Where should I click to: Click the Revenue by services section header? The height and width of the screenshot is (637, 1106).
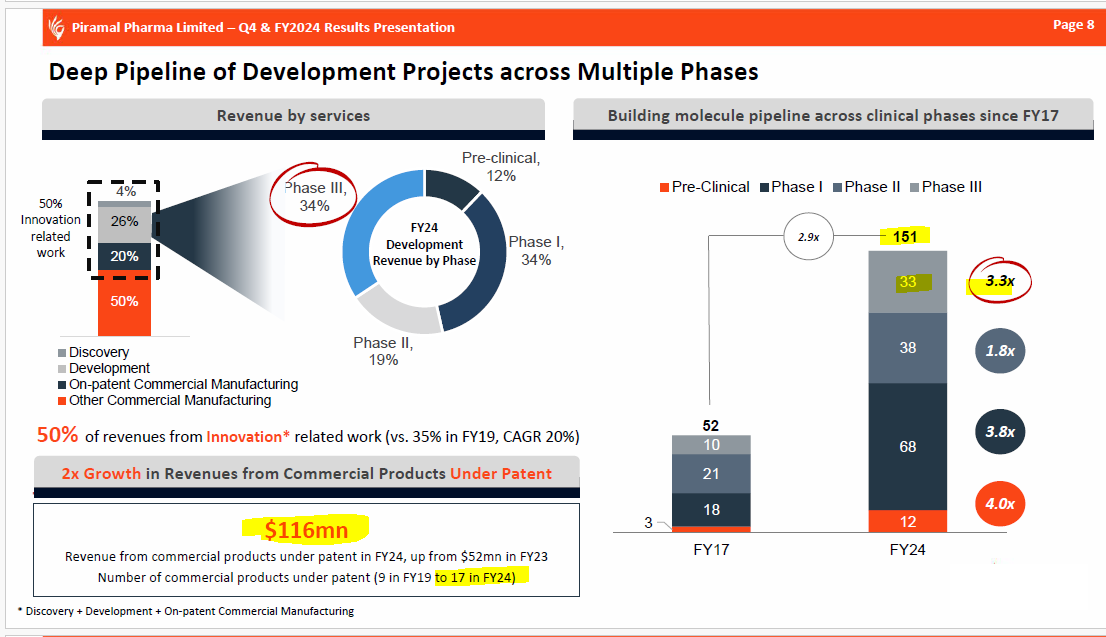tap(293, 116)
